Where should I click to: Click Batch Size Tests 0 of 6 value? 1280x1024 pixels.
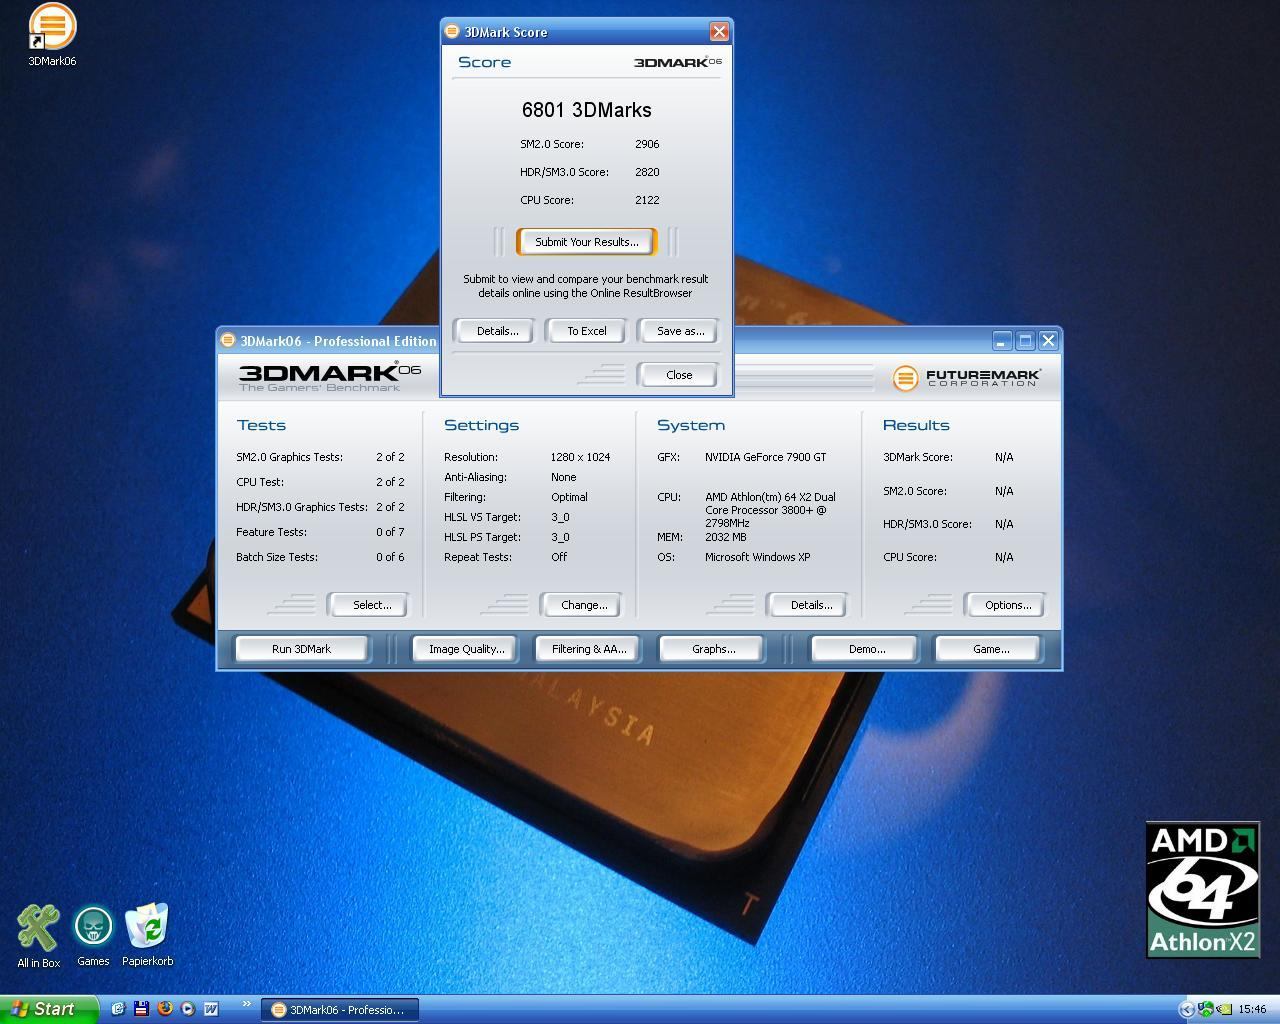tap(390, 557)
